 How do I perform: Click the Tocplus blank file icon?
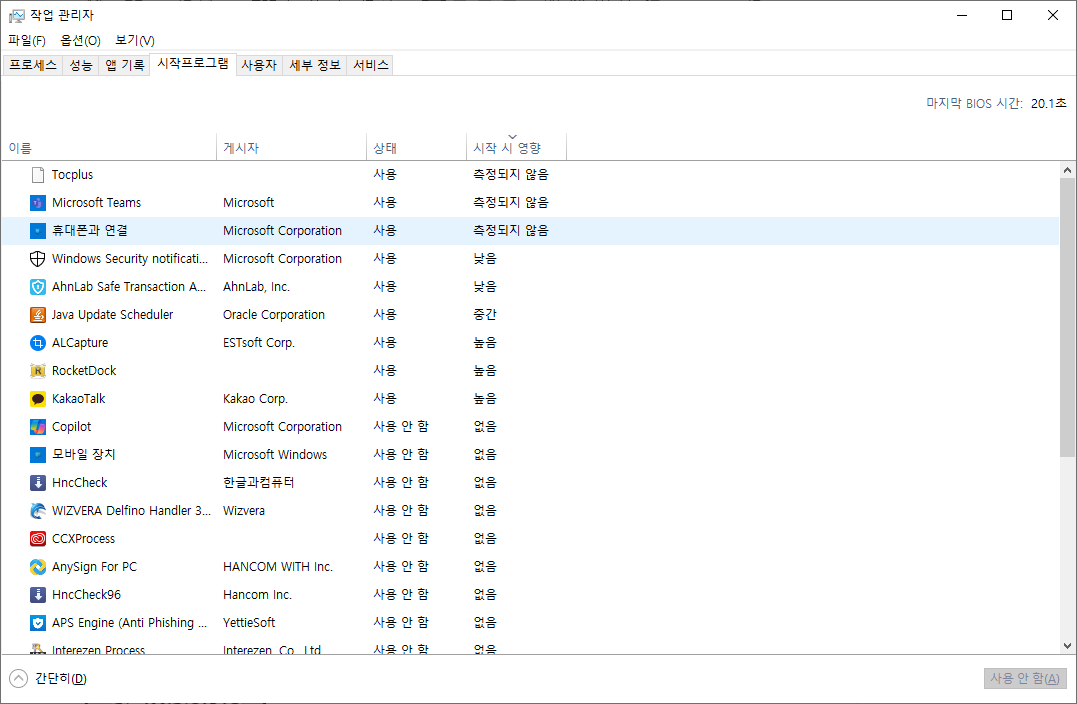pos(38,174)
